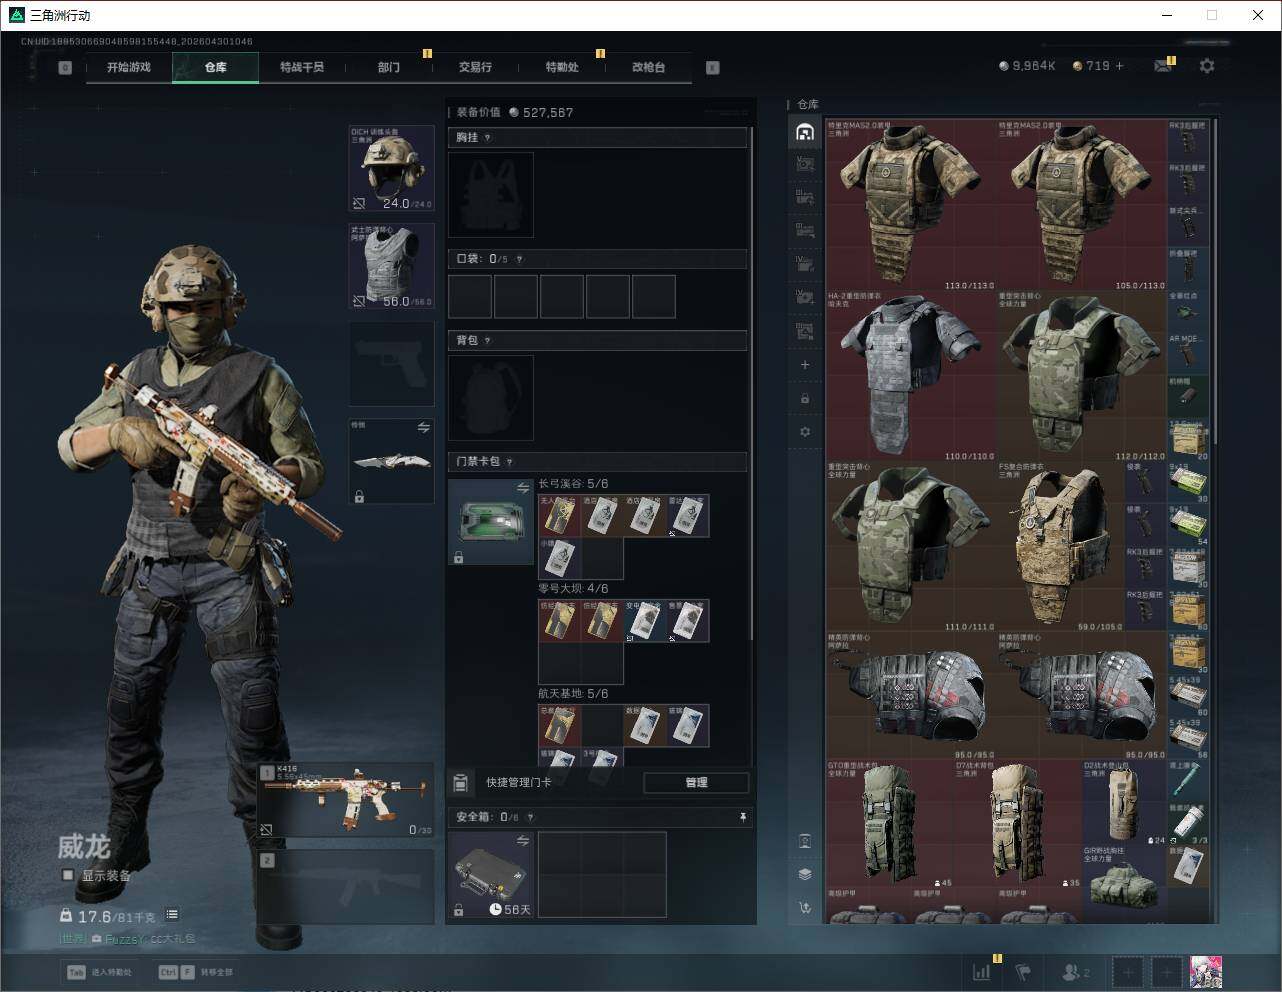
Task: Click the E next-tab key icon
Action: coord(713,68)
